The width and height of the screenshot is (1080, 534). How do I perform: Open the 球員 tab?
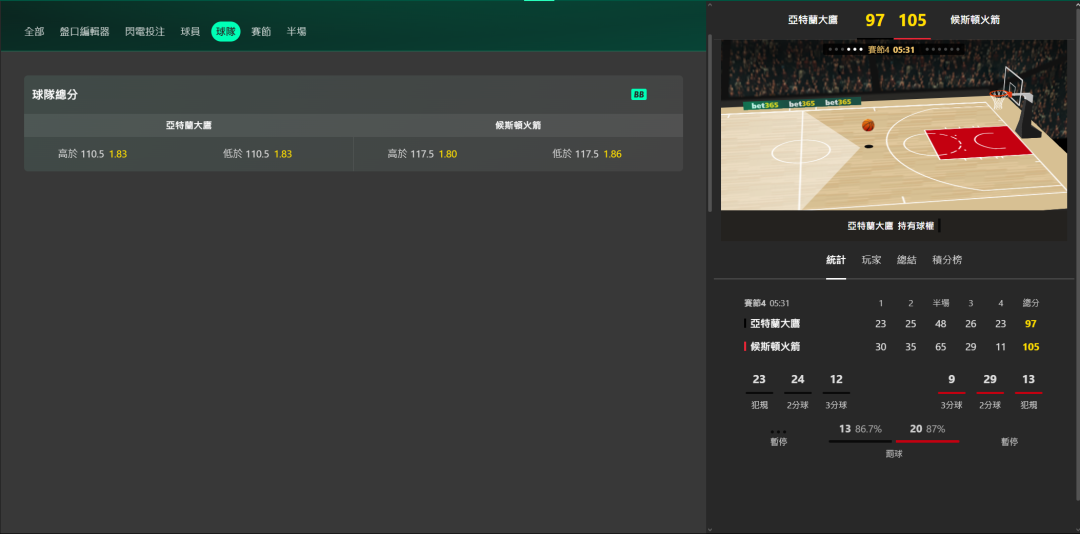coord(190,32)
